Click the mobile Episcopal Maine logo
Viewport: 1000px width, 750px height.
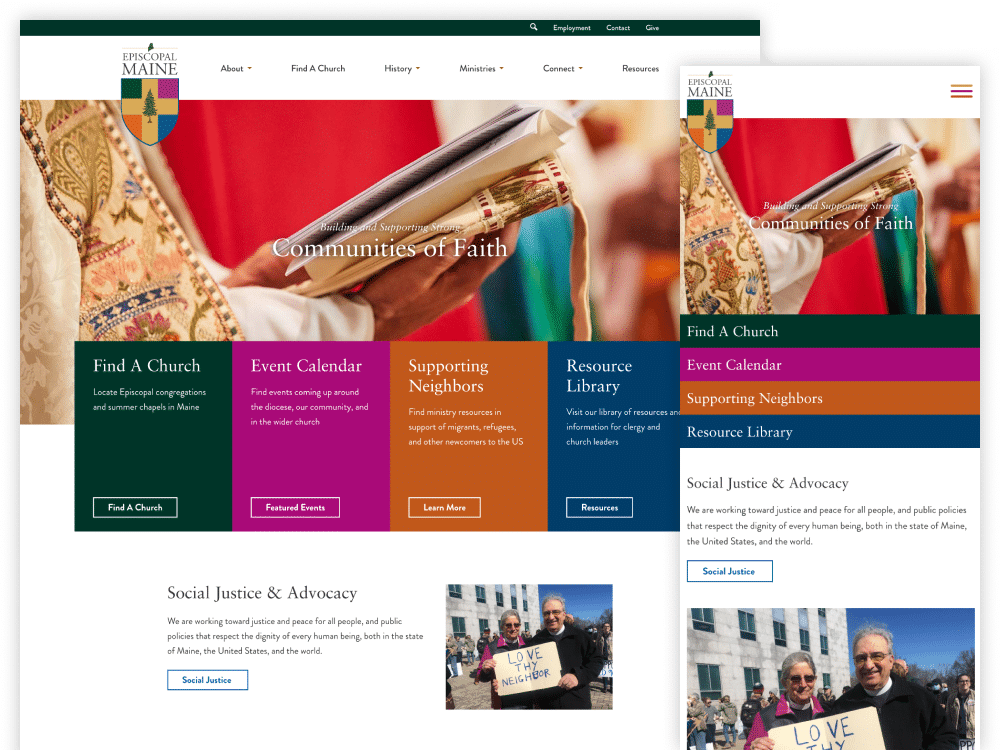click(x=709, y=111)
